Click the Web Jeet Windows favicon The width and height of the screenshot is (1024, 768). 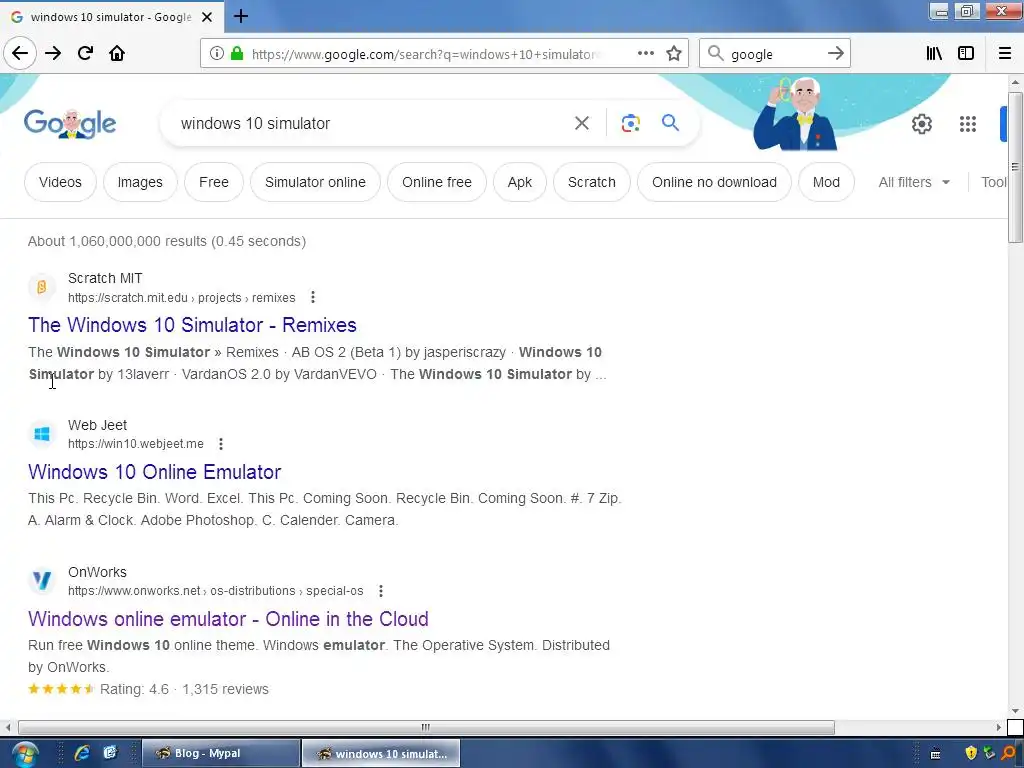[42, 434]
